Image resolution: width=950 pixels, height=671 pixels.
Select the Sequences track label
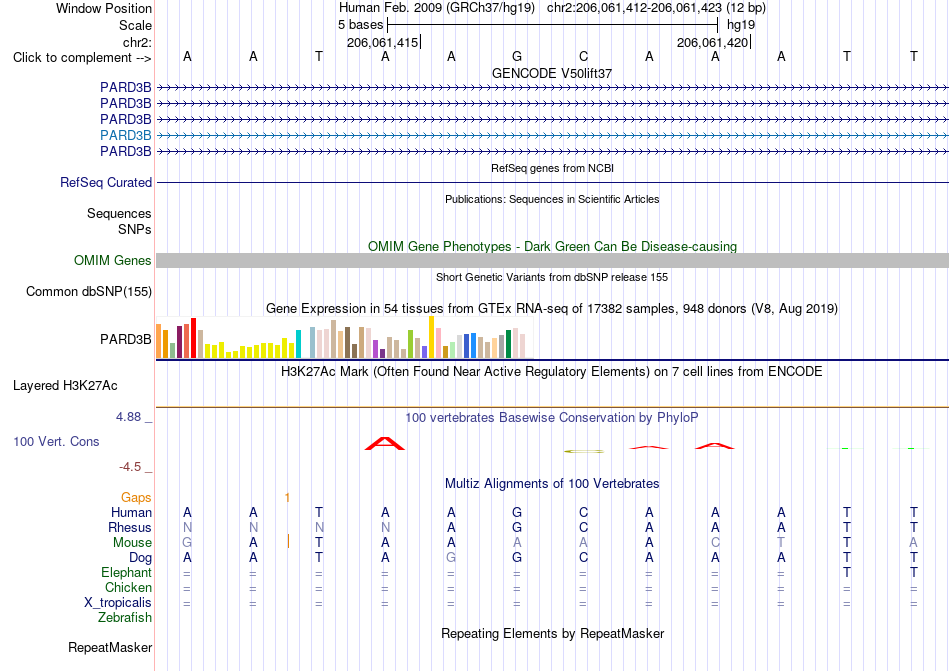pos(119,213)
